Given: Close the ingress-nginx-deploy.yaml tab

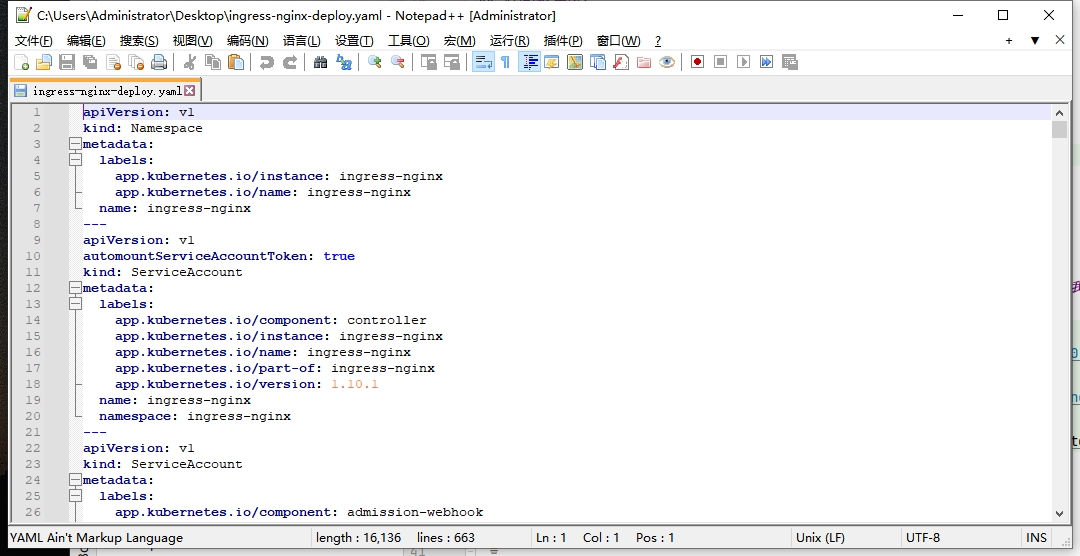Looking at the screenshot, I should click(x=190, y=91).
